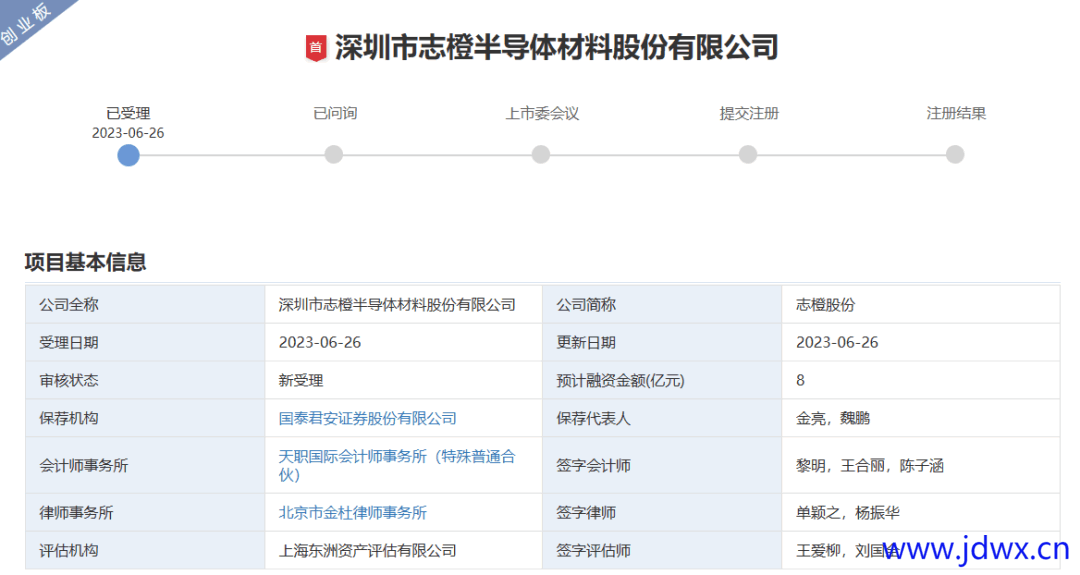
Task: Click the 已问询 stage label
Action: (x=335, y=113)
